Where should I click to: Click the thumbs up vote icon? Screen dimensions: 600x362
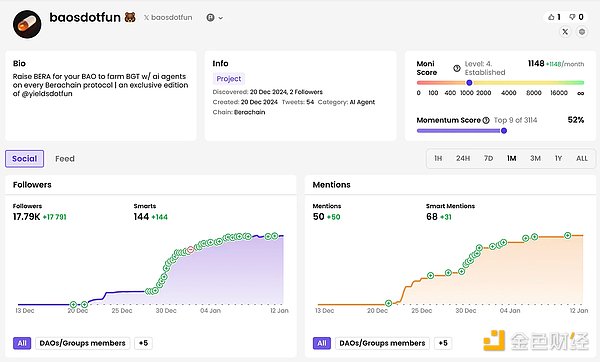[x=551, y=17]
